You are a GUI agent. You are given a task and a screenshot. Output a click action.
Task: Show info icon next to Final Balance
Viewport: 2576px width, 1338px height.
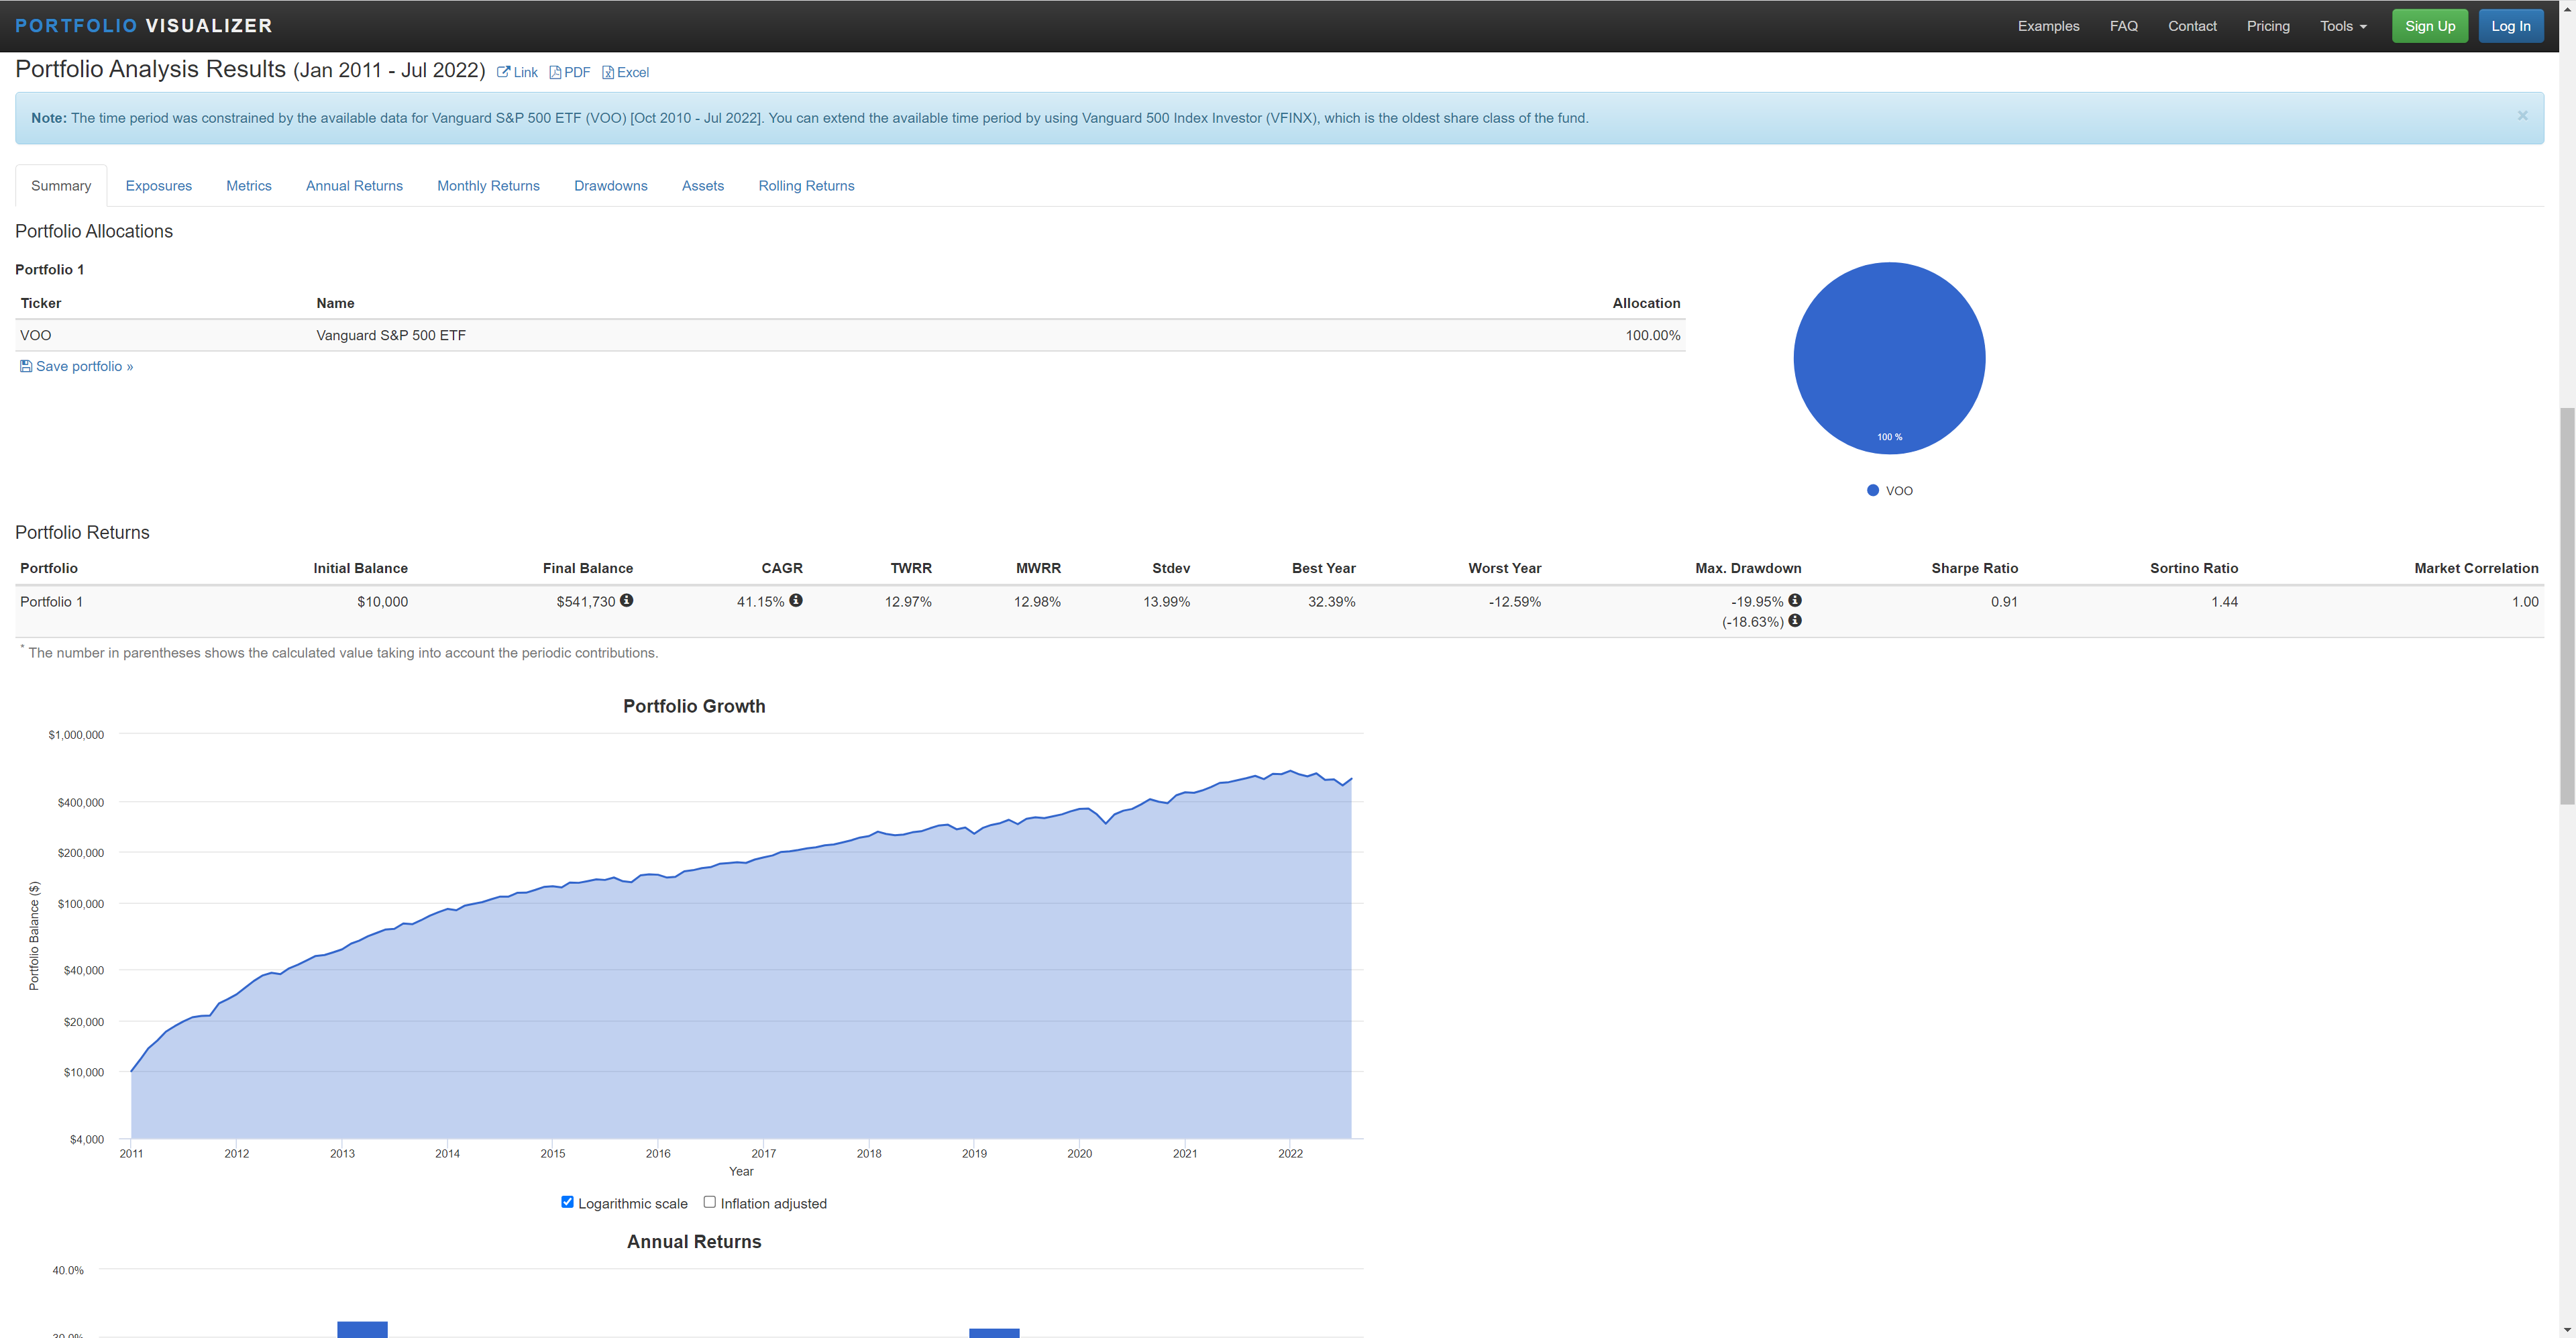(626, 600)
